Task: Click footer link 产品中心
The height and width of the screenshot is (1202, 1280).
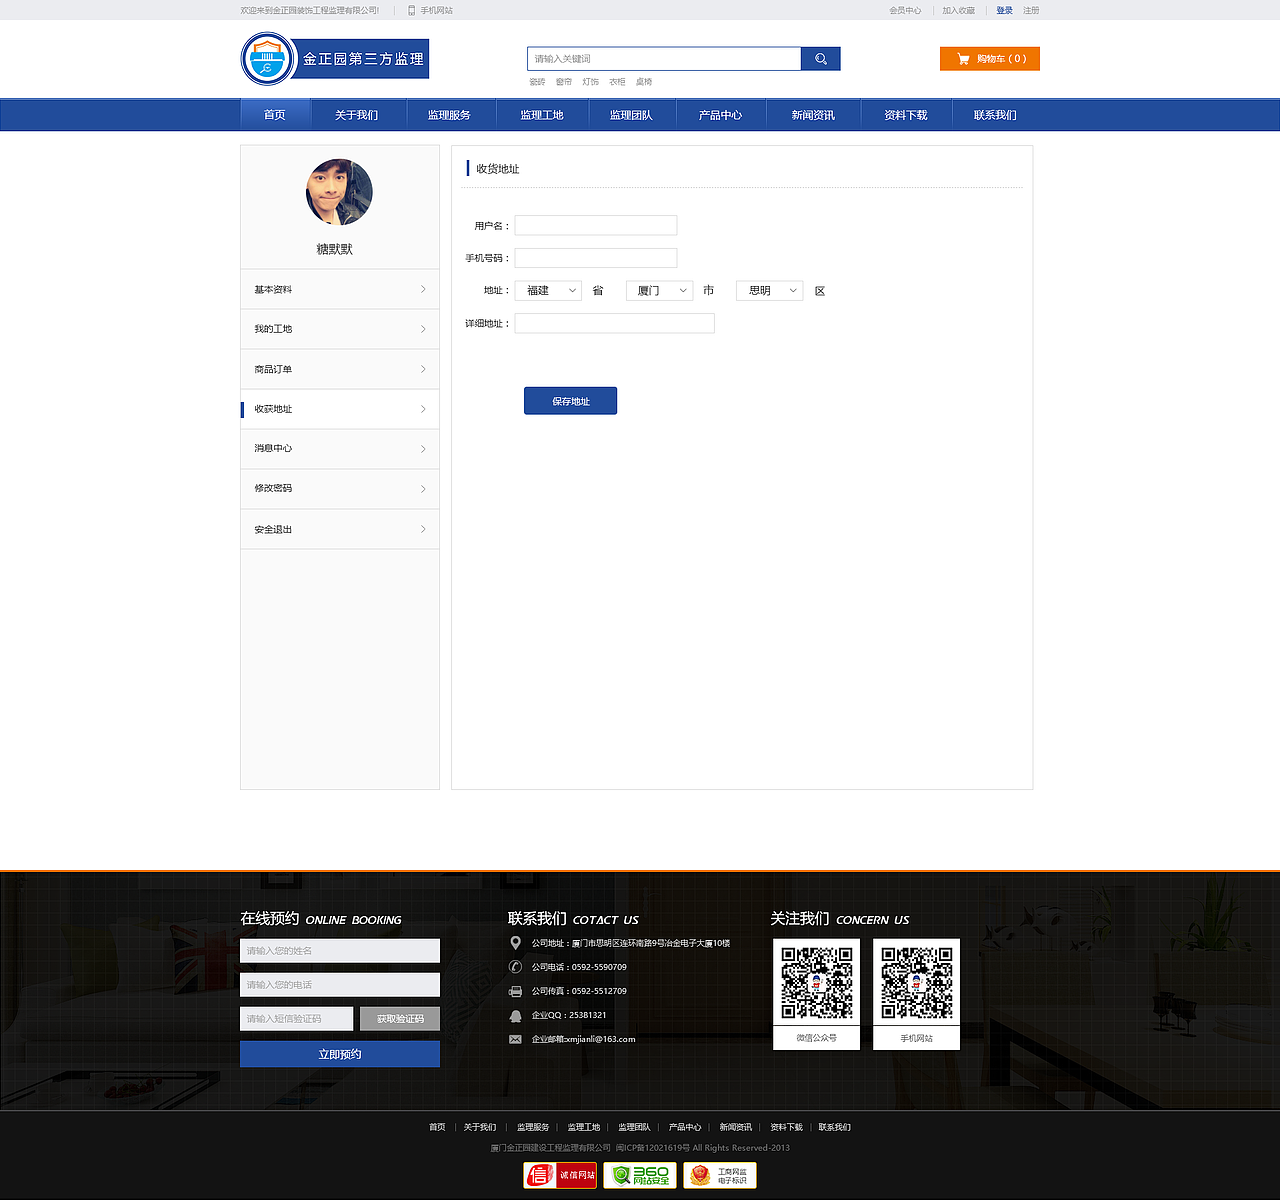Action: 685,1127
